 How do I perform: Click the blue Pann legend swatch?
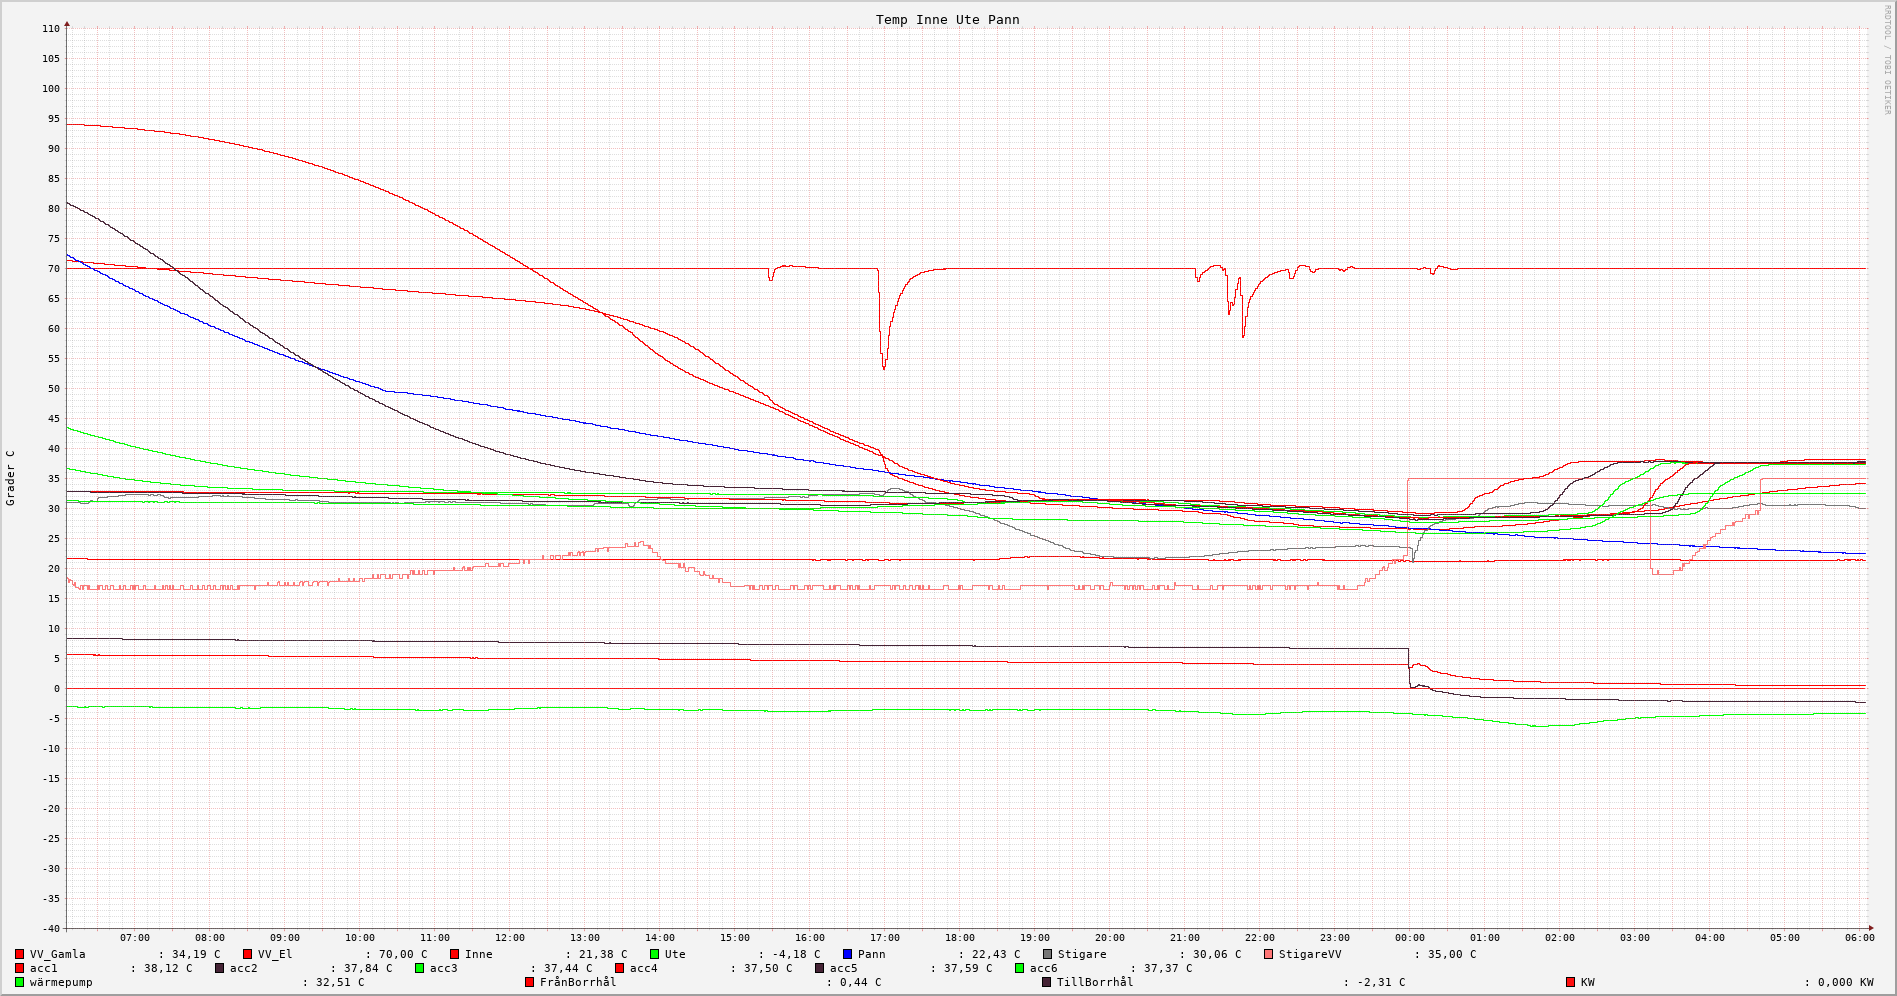(847, 954)
